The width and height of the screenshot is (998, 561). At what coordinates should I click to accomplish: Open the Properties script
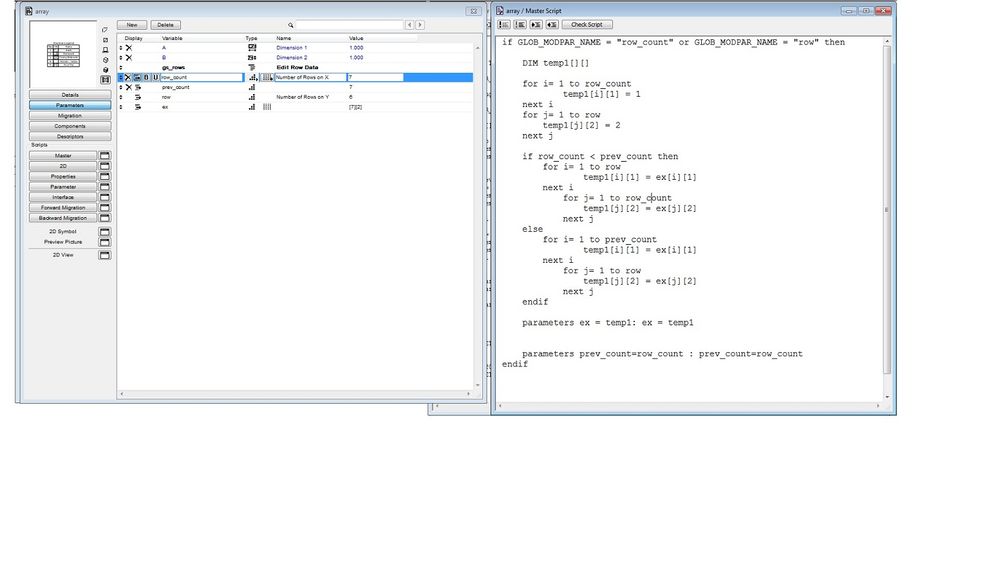pyautogui.click(x=63, y=176)
